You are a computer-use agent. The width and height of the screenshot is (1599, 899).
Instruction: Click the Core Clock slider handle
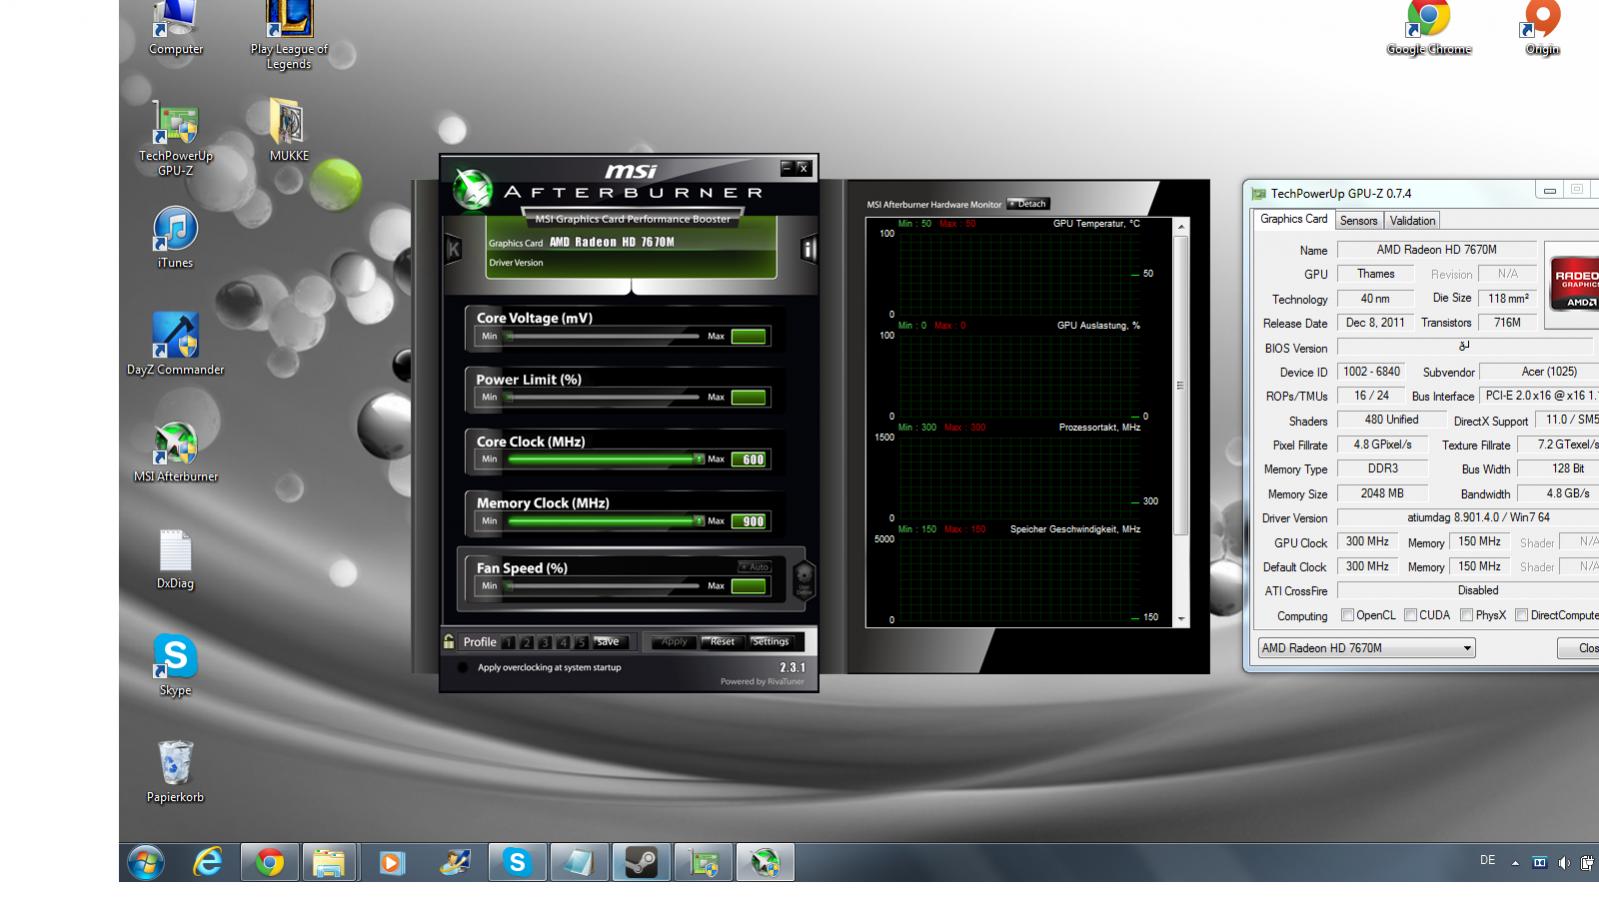[698, 459]
